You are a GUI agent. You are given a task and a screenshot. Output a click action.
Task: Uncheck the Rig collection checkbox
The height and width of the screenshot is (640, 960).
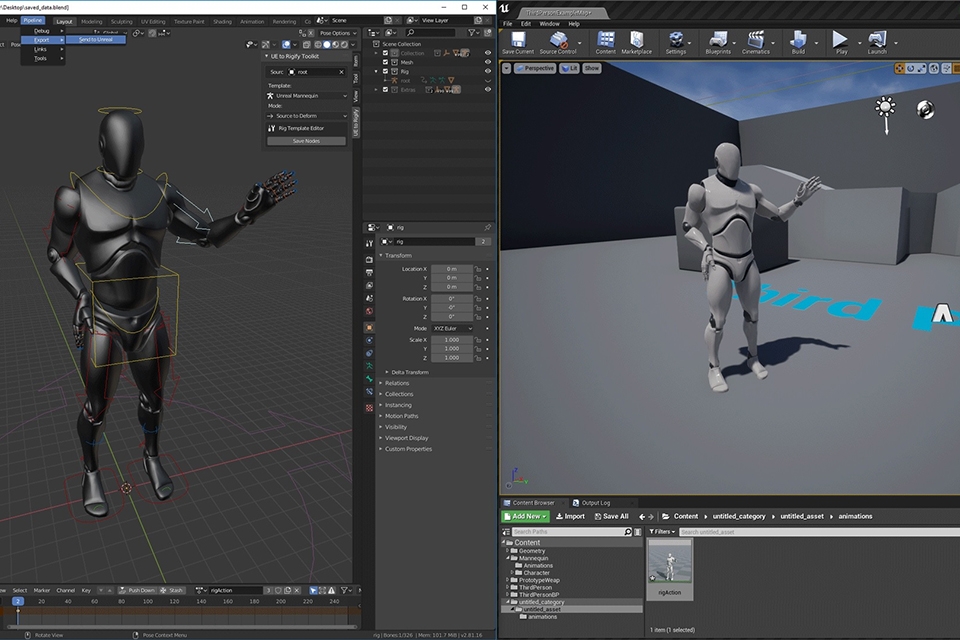click(x=385, y=71)
